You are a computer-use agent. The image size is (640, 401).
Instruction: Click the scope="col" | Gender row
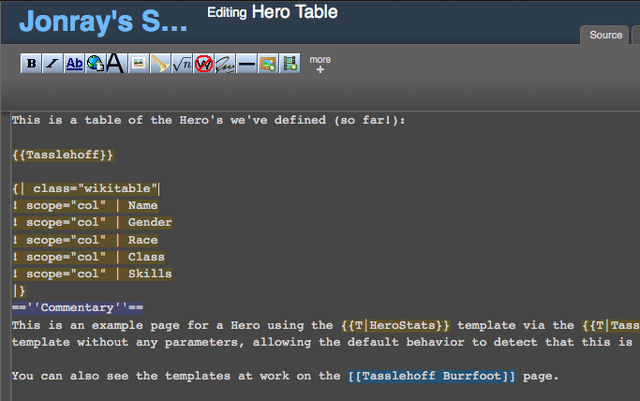click(x=92, y=223)
